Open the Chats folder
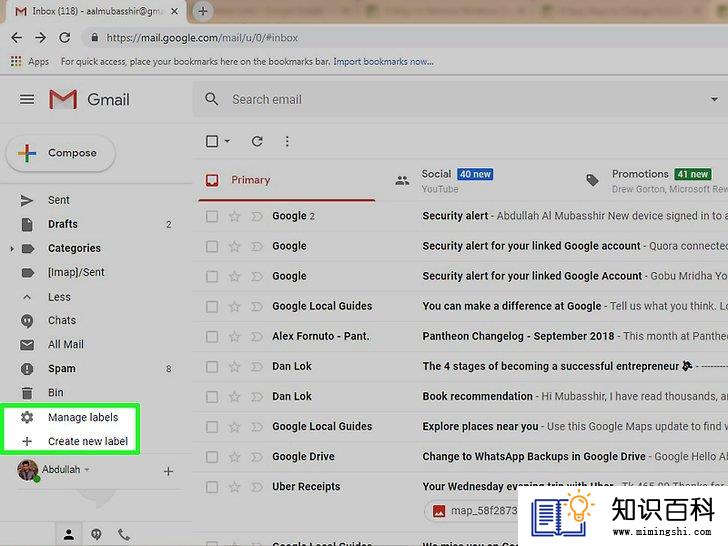 (x=62, y=320)
